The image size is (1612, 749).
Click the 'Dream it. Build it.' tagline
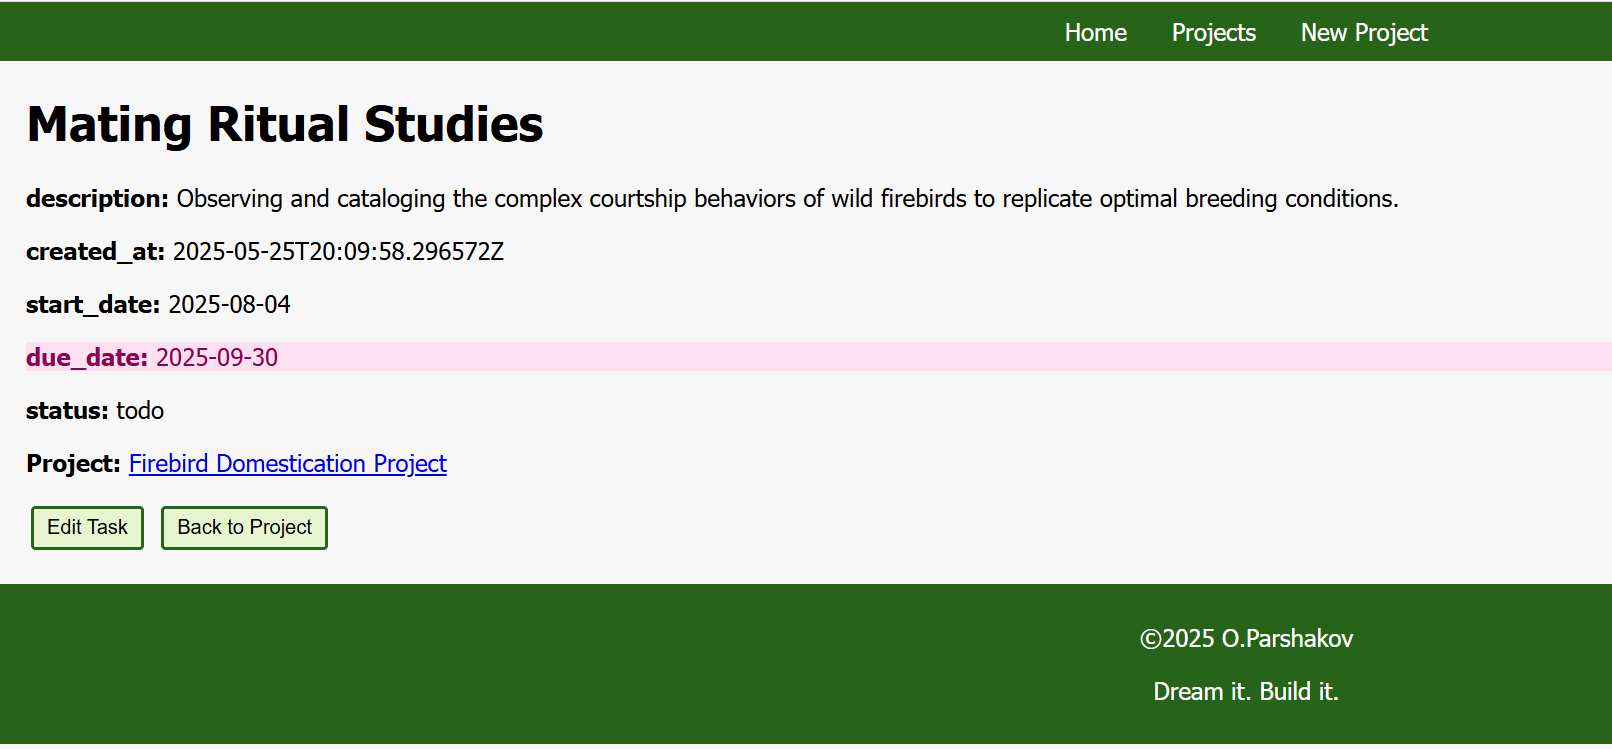[1246, 692]
